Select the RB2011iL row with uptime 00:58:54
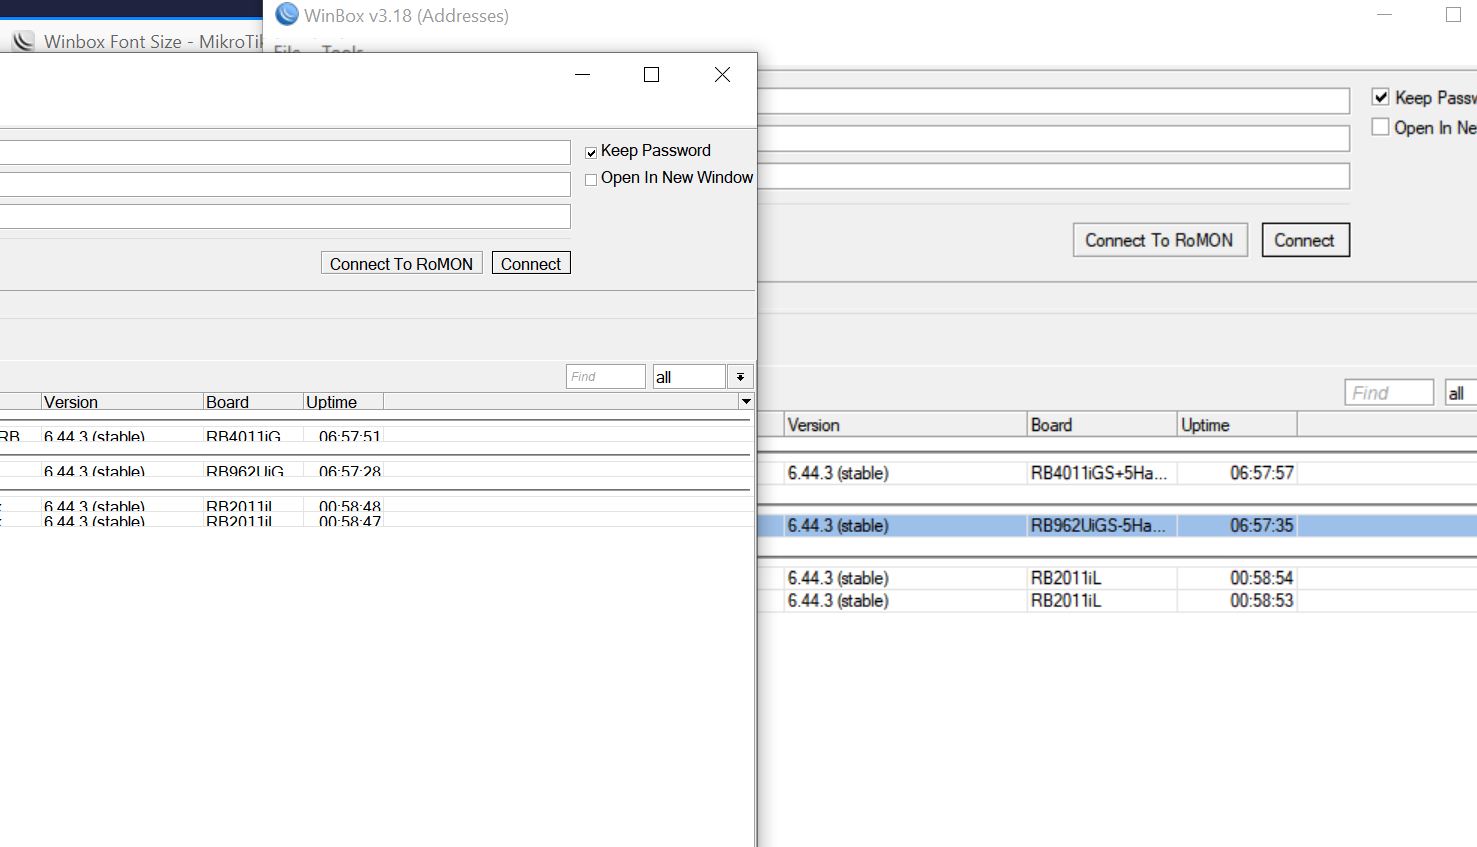This screenshot has width=1477, height=847. (x=1117, y=578)
